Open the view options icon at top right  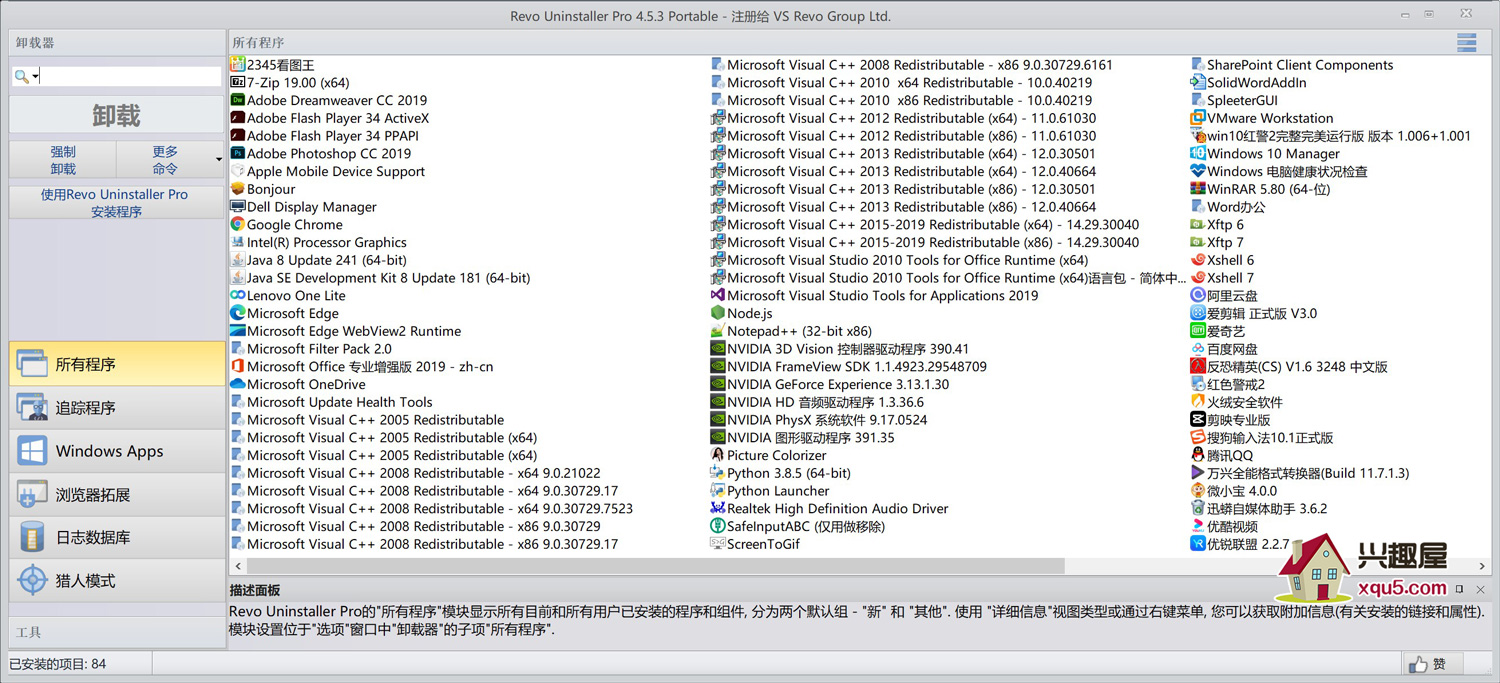[1467, 43]
